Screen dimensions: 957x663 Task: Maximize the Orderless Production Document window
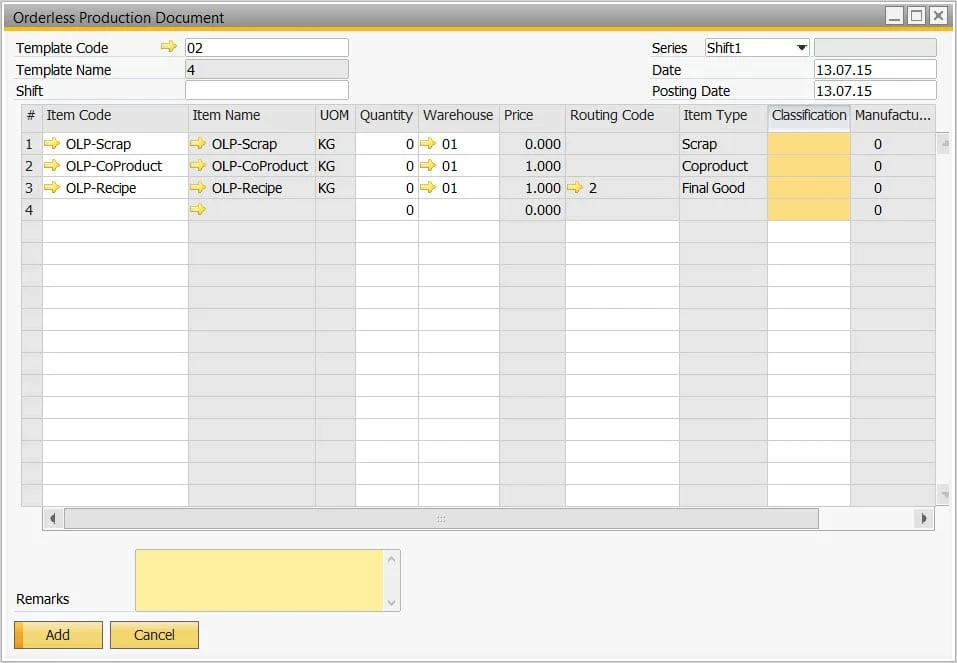916,15
